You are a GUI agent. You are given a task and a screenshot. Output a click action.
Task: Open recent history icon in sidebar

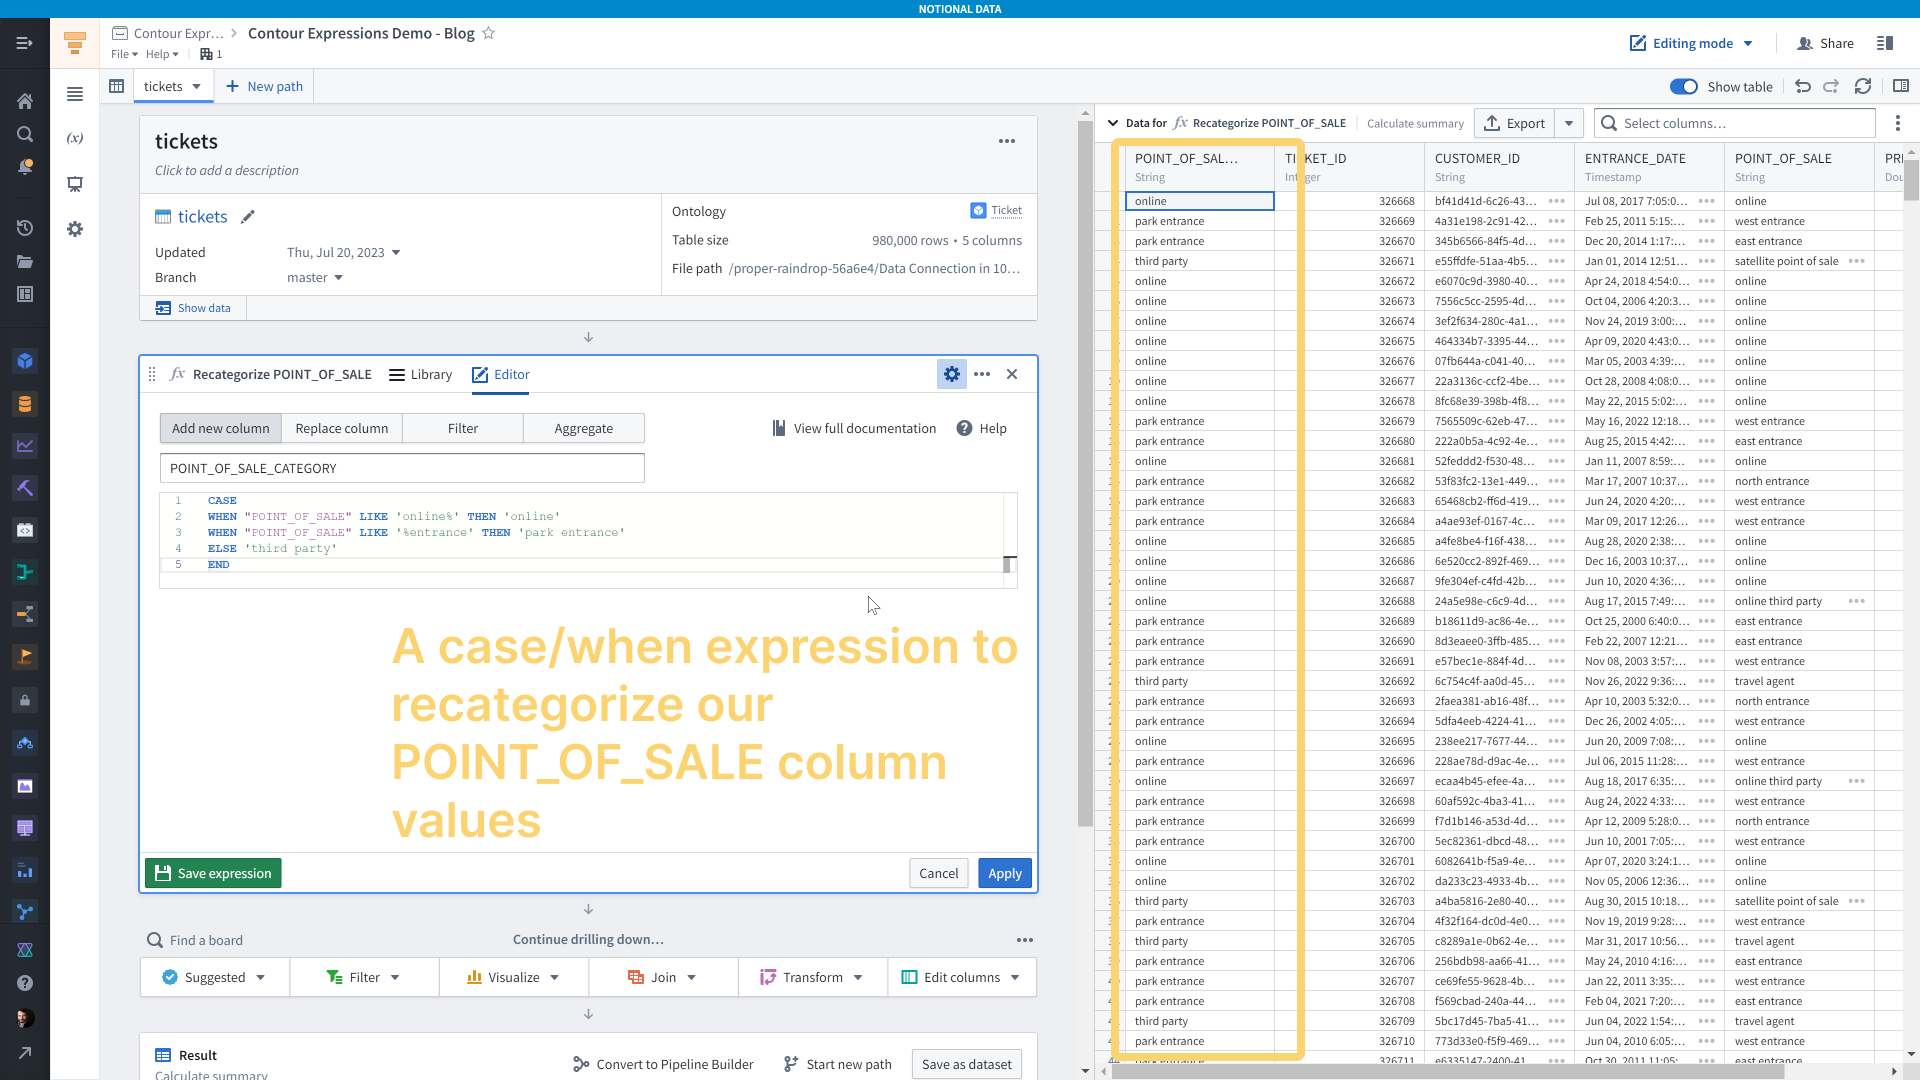tap(25, 228)
